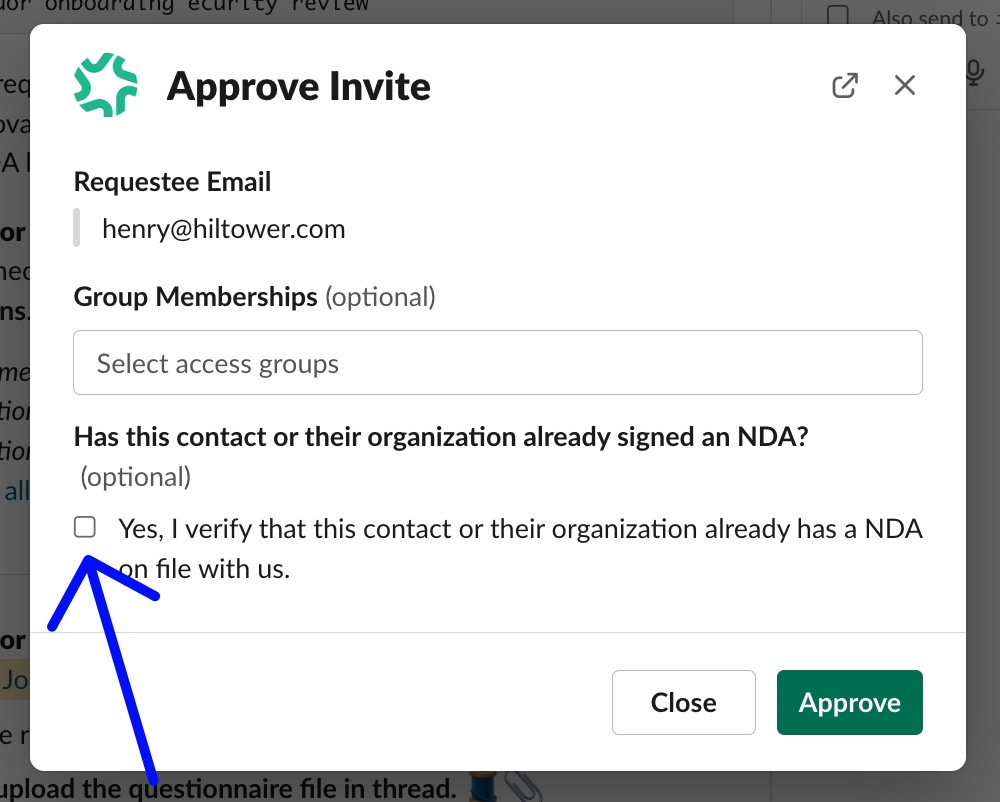Select the henry@hiltower.com email text

pyautogui.click(x=223, y=228)
